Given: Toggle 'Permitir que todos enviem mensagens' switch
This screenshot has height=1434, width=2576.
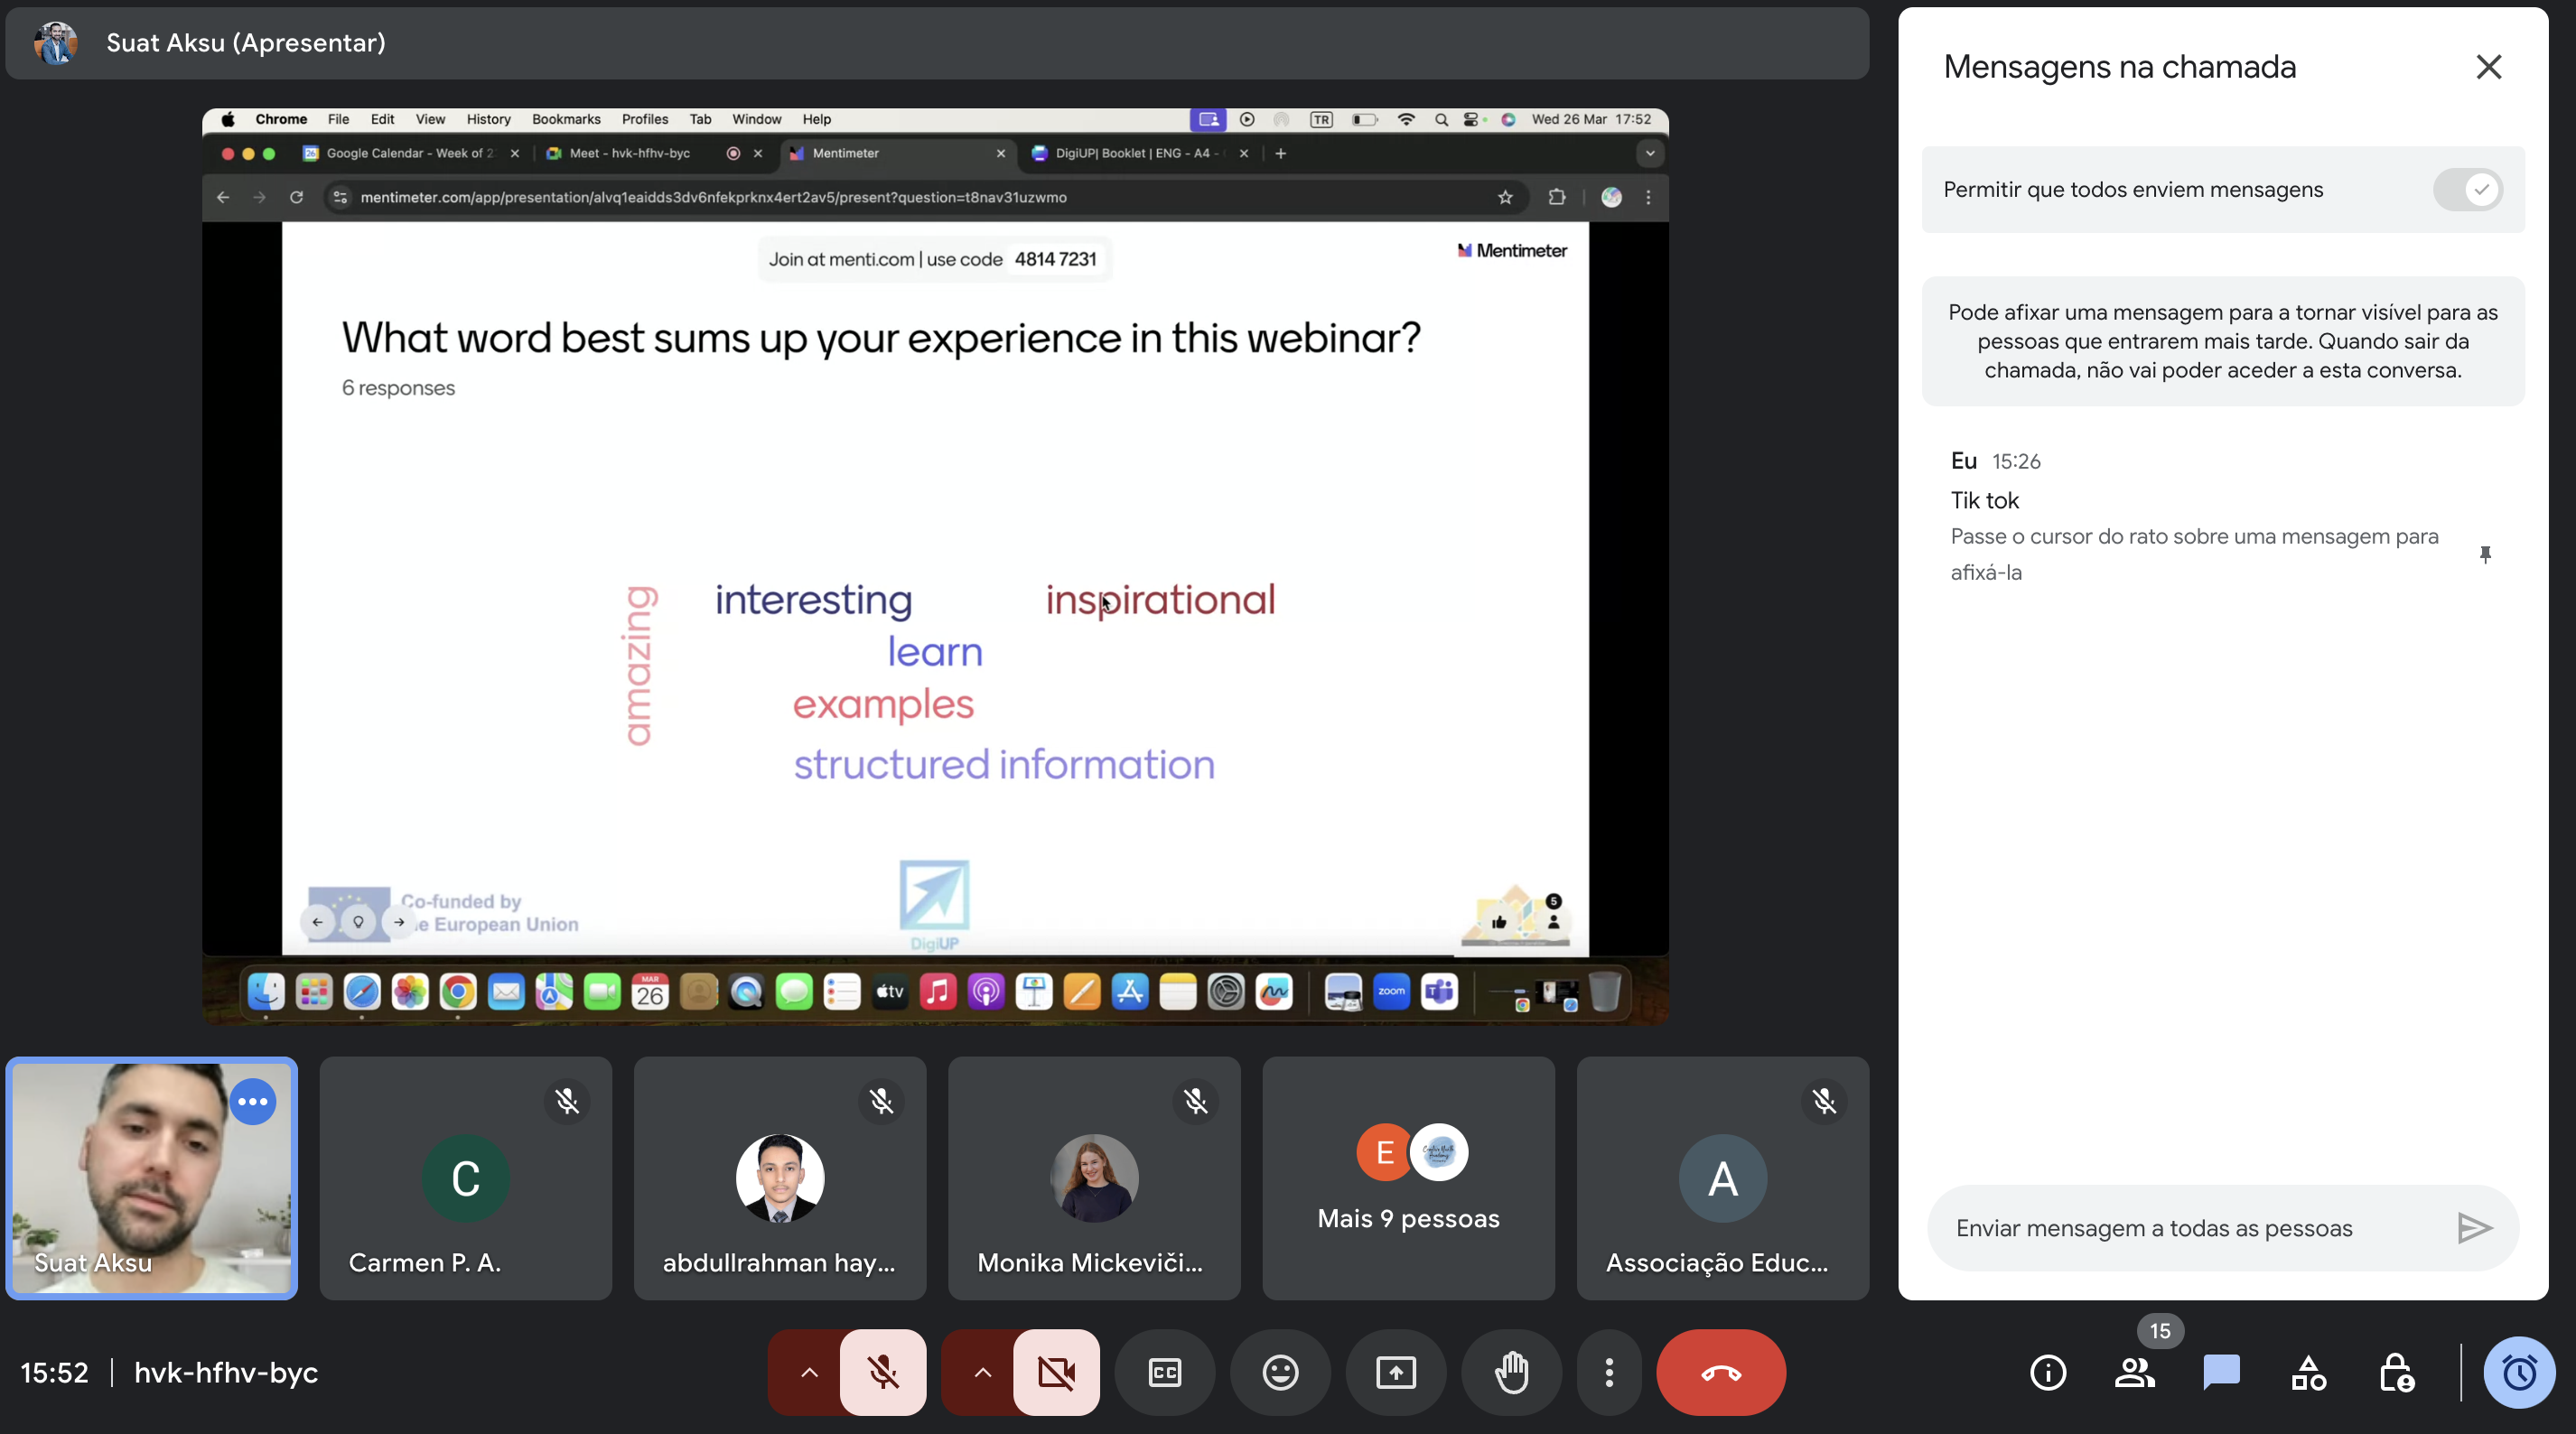Looking at the screenshot, I should (x=2467, y=190).
